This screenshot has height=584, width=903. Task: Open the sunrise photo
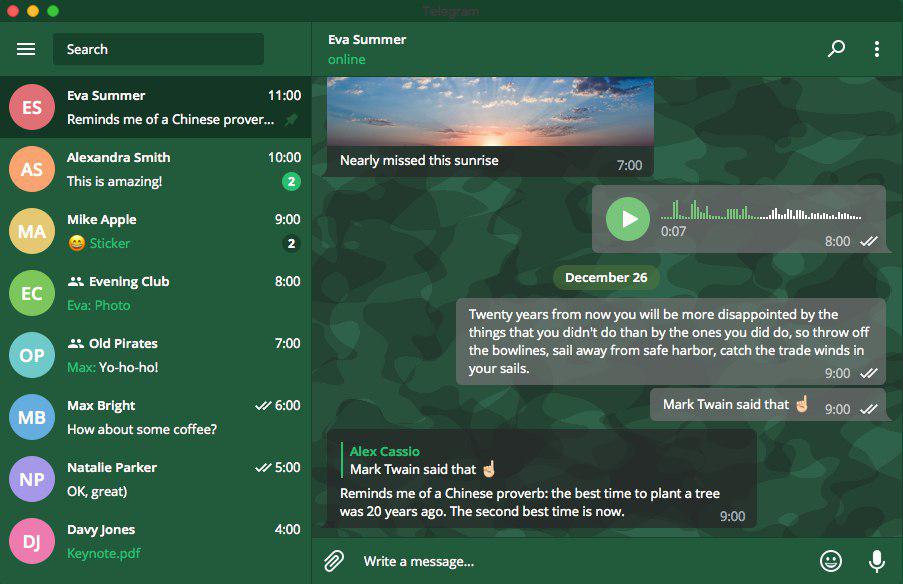(490, 111)
